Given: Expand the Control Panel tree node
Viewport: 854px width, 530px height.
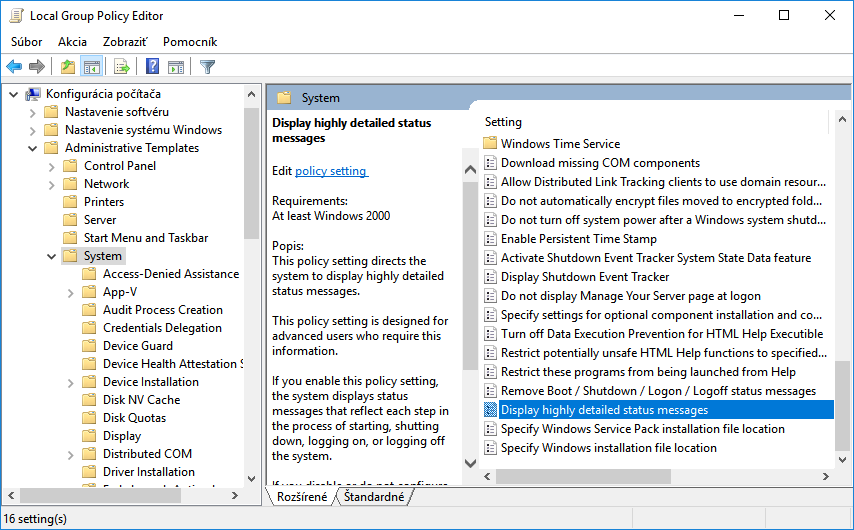Looking at the screenshot, I should click(x=52, y=166).
